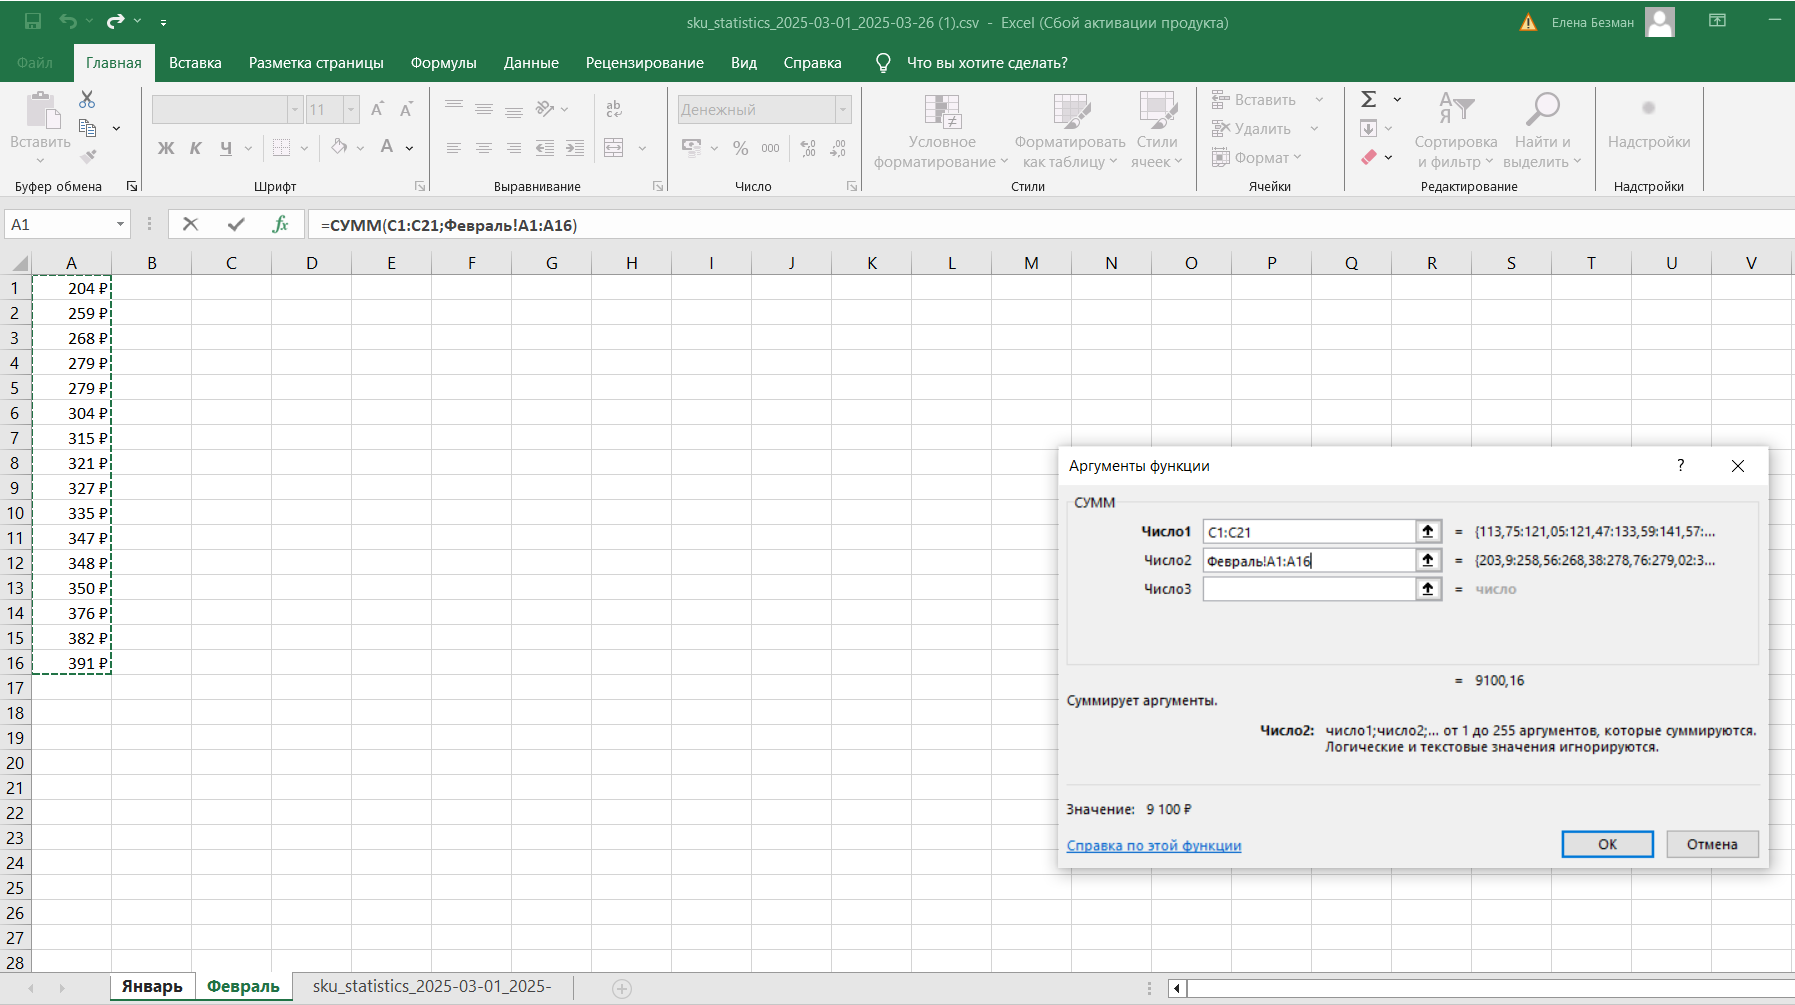
Task: Add a new sheet with plus icon
Action: click(x=622, y=988)
